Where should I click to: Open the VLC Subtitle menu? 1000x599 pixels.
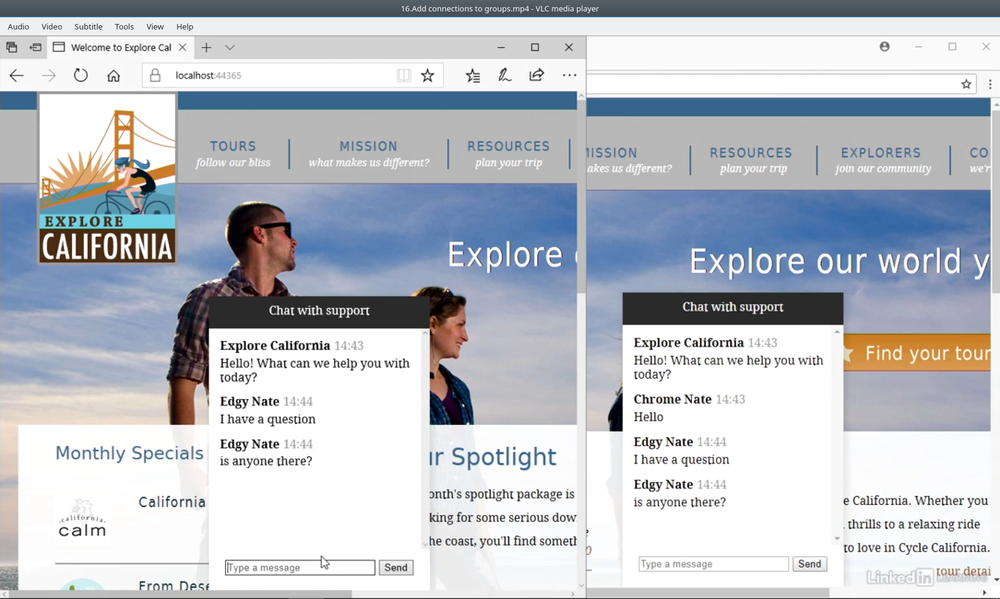(88, 27)
